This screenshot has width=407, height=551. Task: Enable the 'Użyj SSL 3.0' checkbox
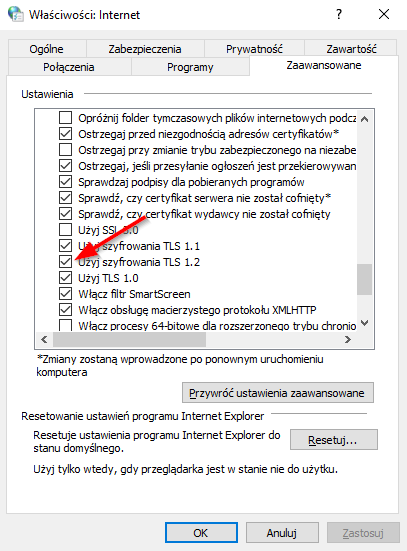pyautogui.click(x=65, y=230)
